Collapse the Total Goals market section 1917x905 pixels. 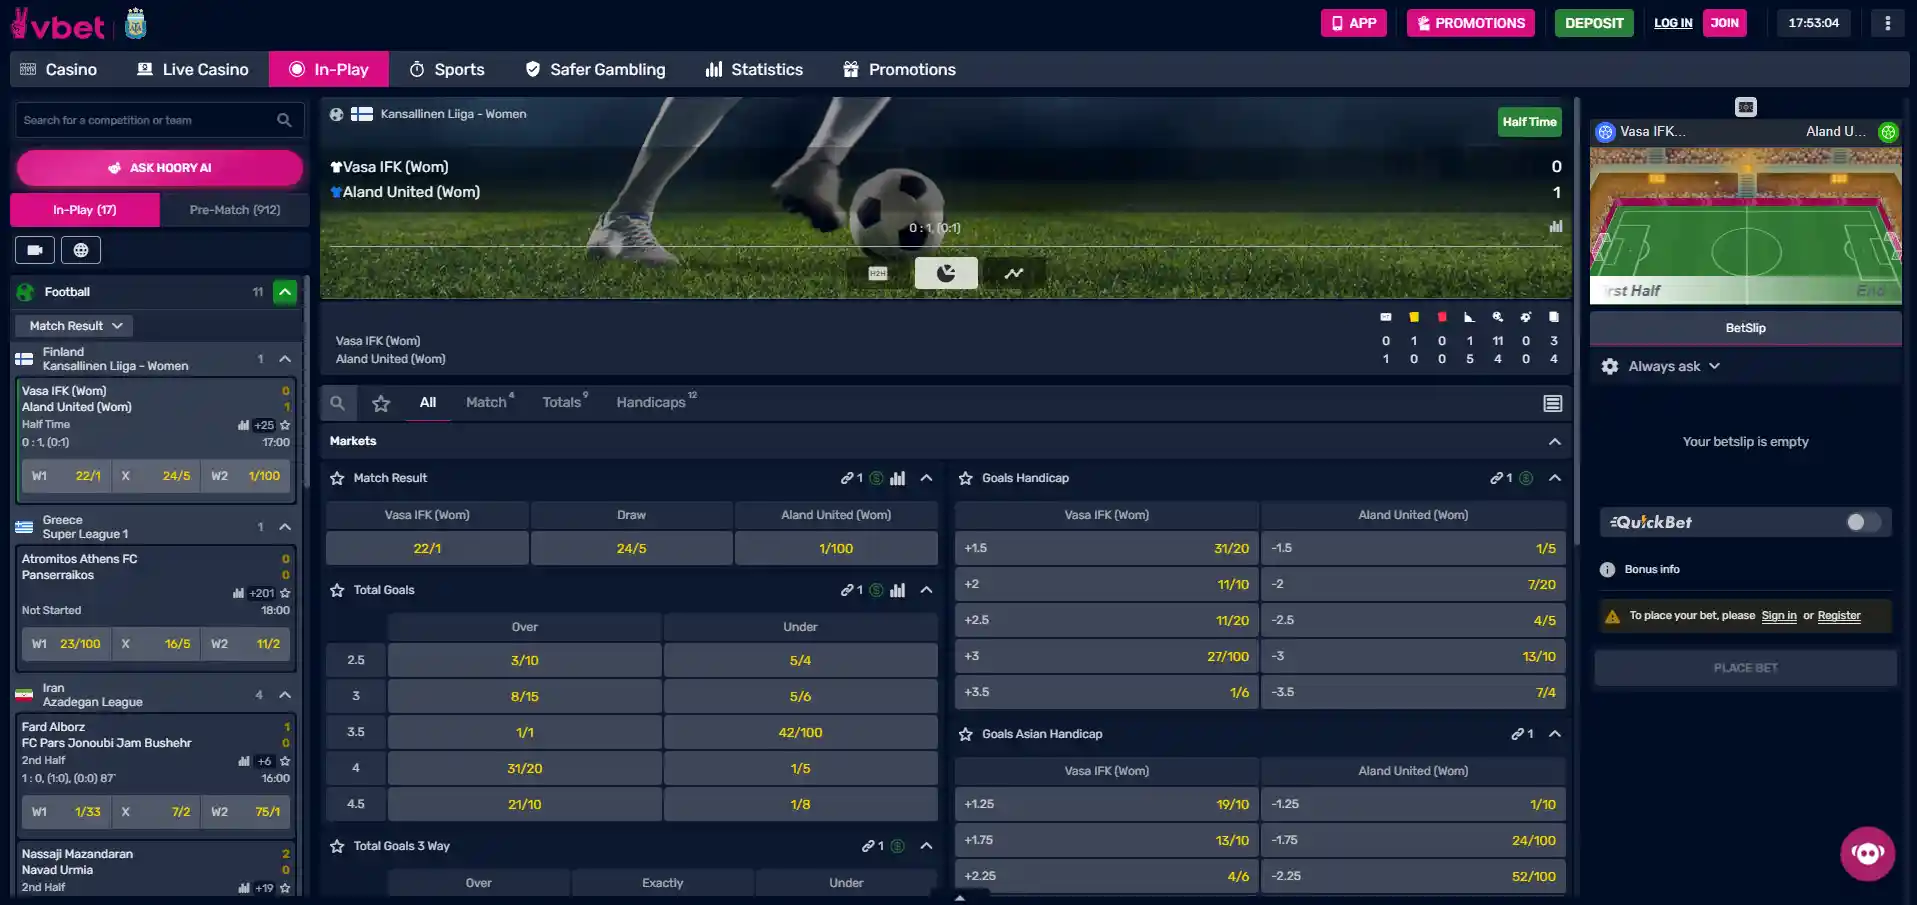pyautogui.click(x=927, y=590)
